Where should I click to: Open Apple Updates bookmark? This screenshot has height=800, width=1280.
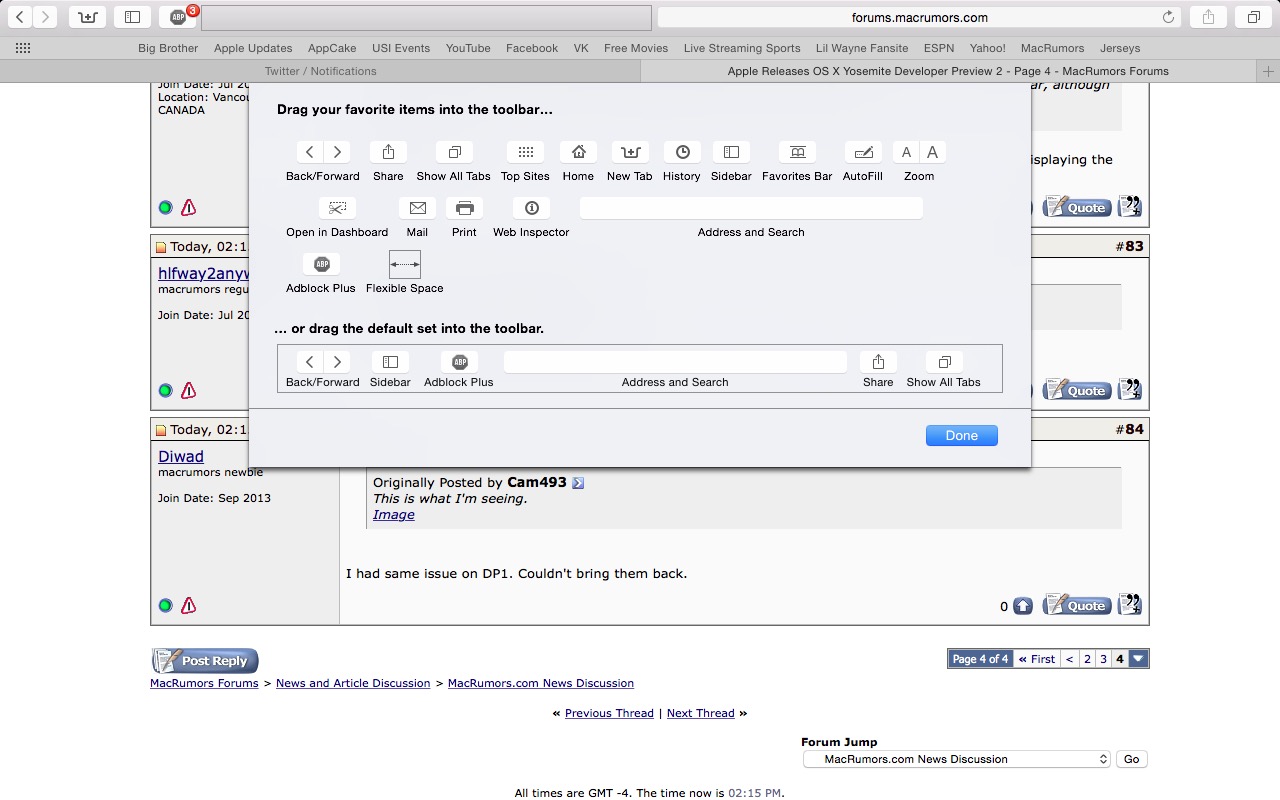(253, 48)
